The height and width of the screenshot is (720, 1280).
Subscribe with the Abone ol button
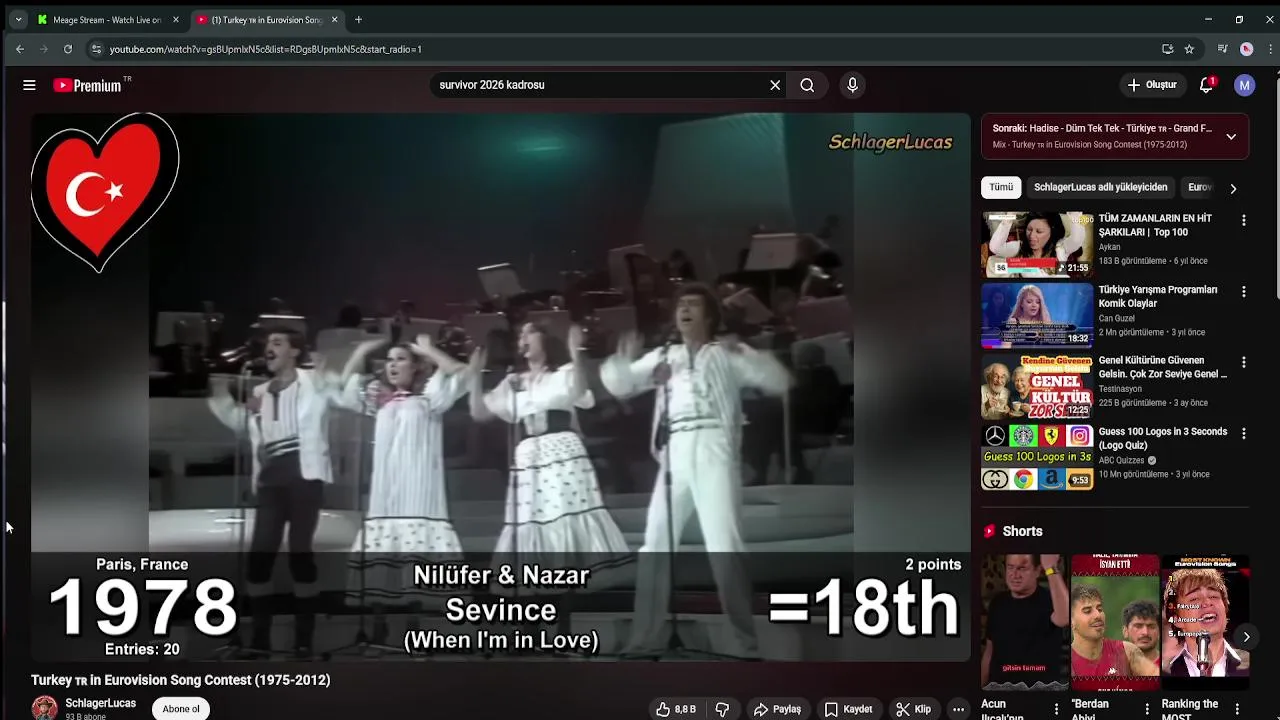pos(181,709)
